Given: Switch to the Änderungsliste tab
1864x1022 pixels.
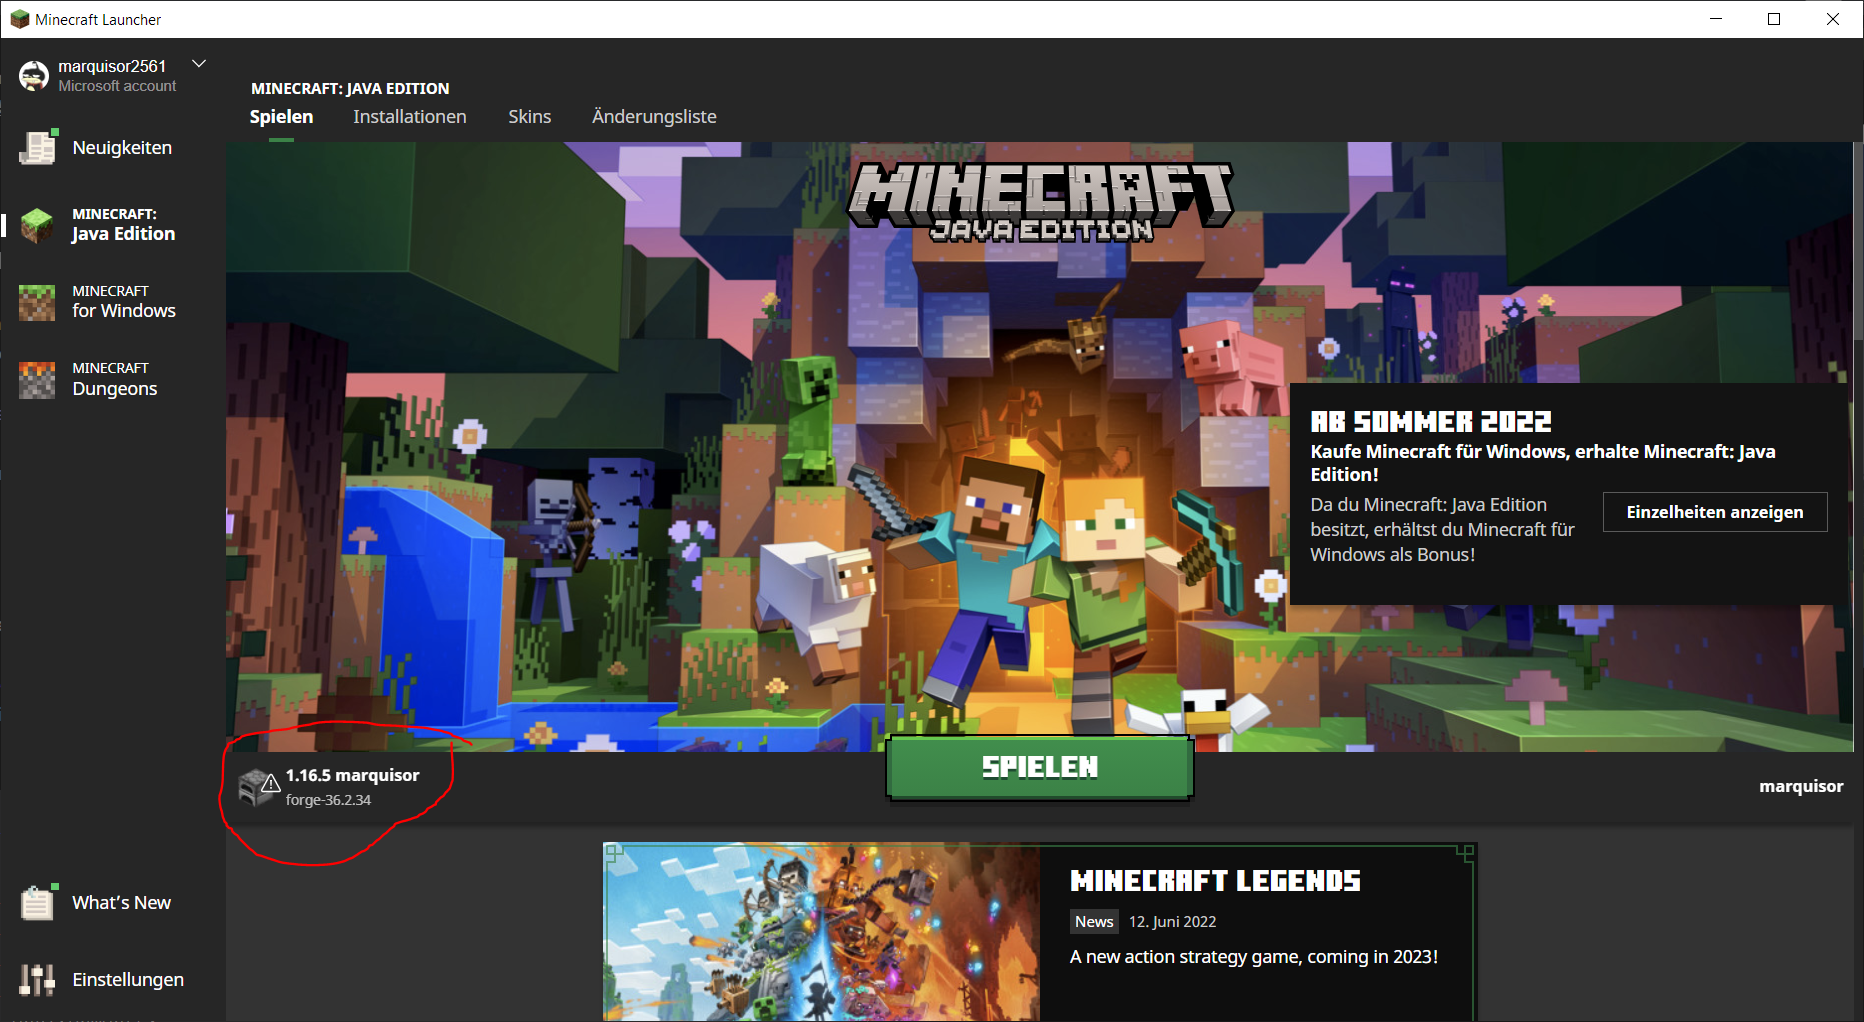Looking at the screenshot, I should coord(654,117).
